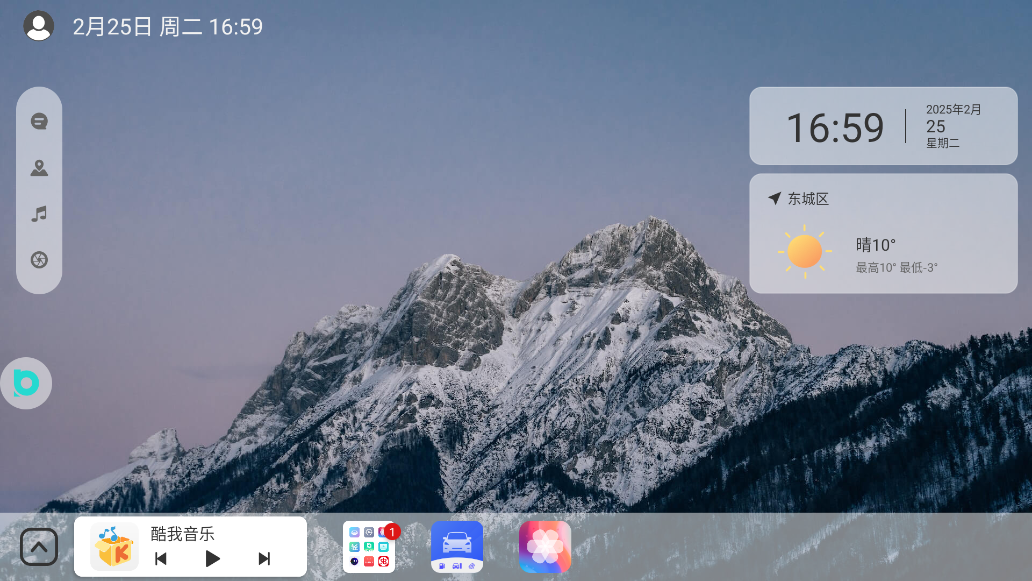Click the 最高10° 最低-3° forecast text
This screenshot has height=581, width=1032.
[896, 268]
